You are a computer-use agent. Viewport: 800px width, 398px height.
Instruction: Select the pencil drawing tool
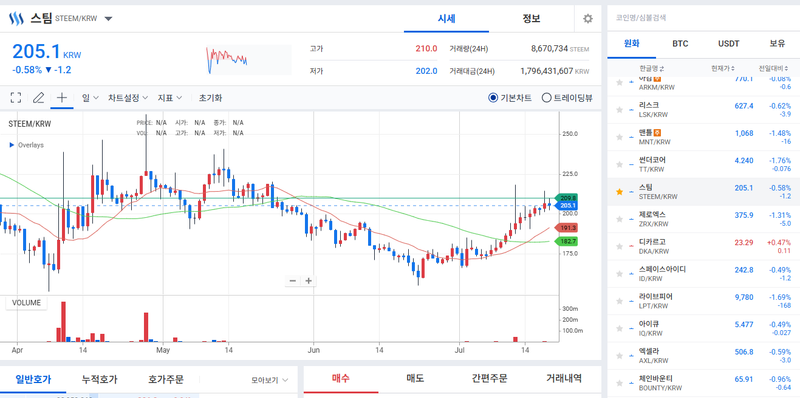(38, 98)
